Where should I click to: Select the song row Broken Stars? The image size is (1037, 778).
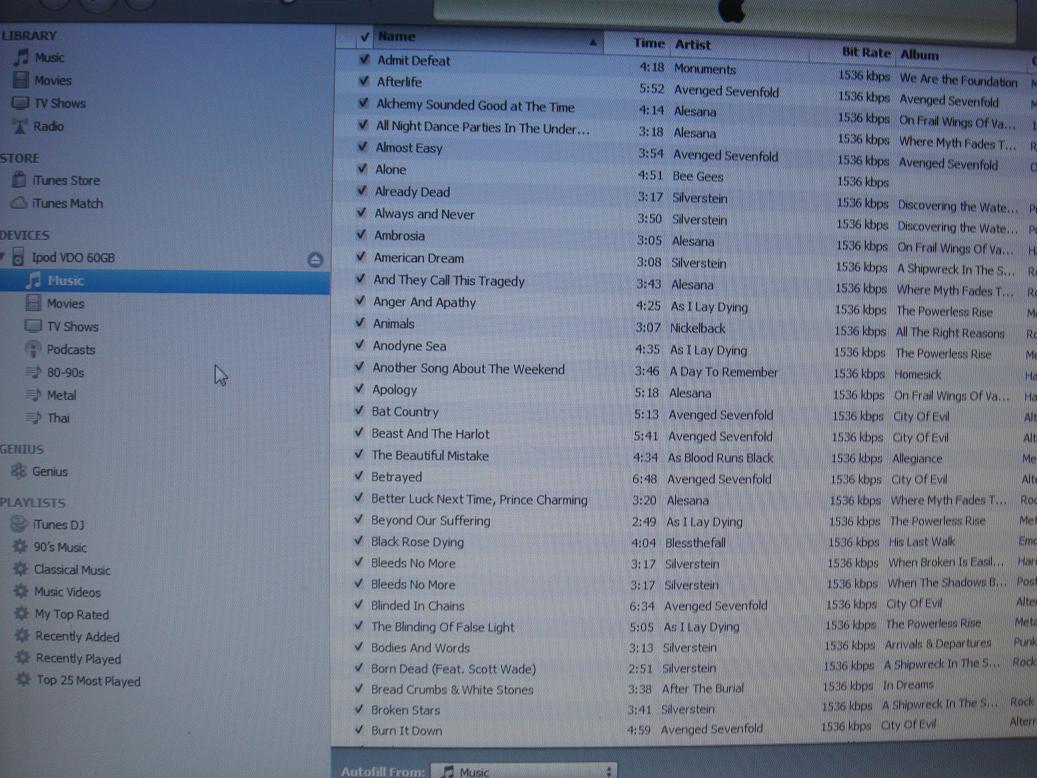click(405, 710)
